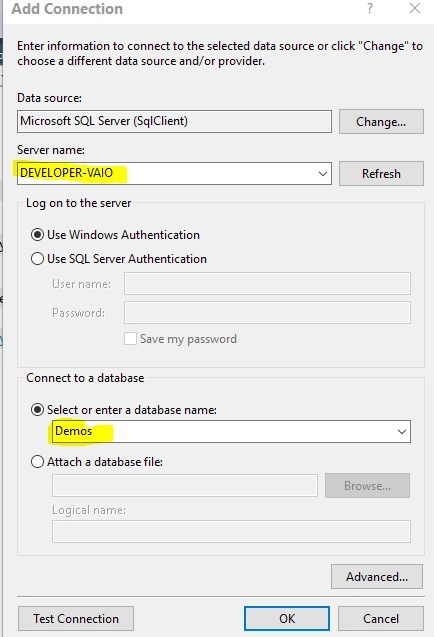The height and width of the screenshot is (637, 434).
Task: Refresh the server name list
Action: 381,173
